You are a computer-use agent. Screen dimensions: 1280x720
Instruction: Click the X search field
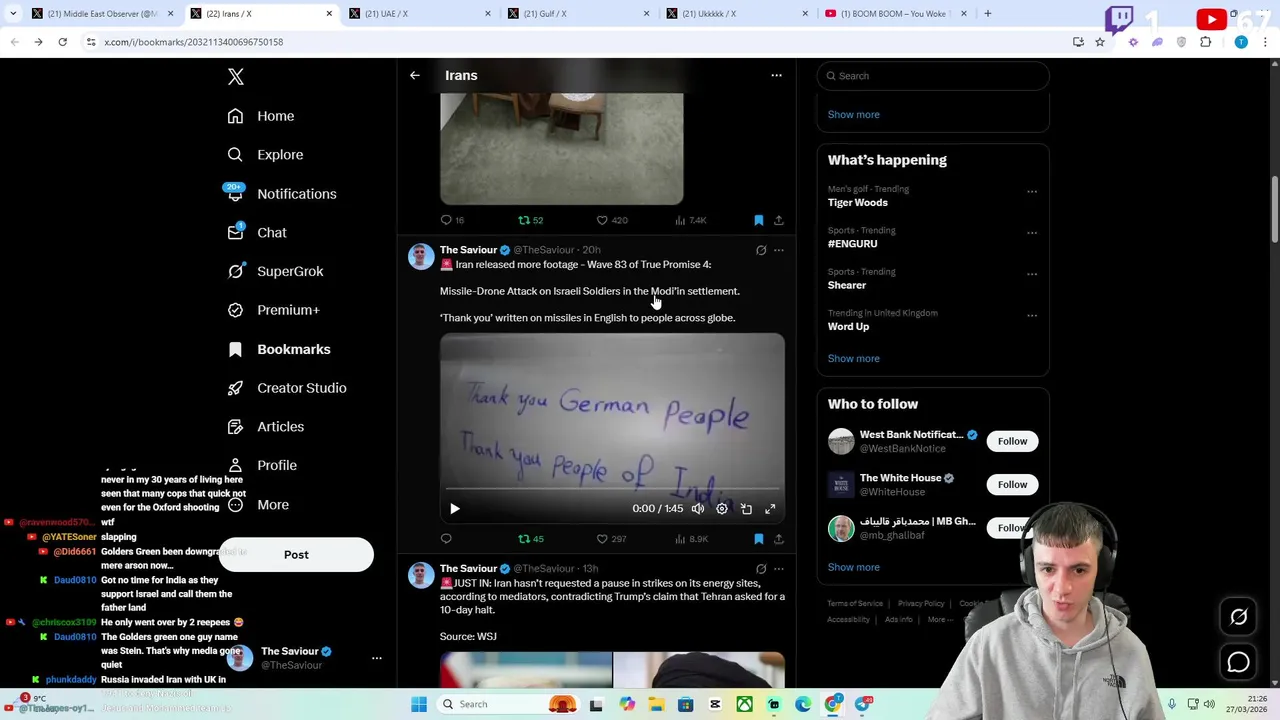coord(932,76)
